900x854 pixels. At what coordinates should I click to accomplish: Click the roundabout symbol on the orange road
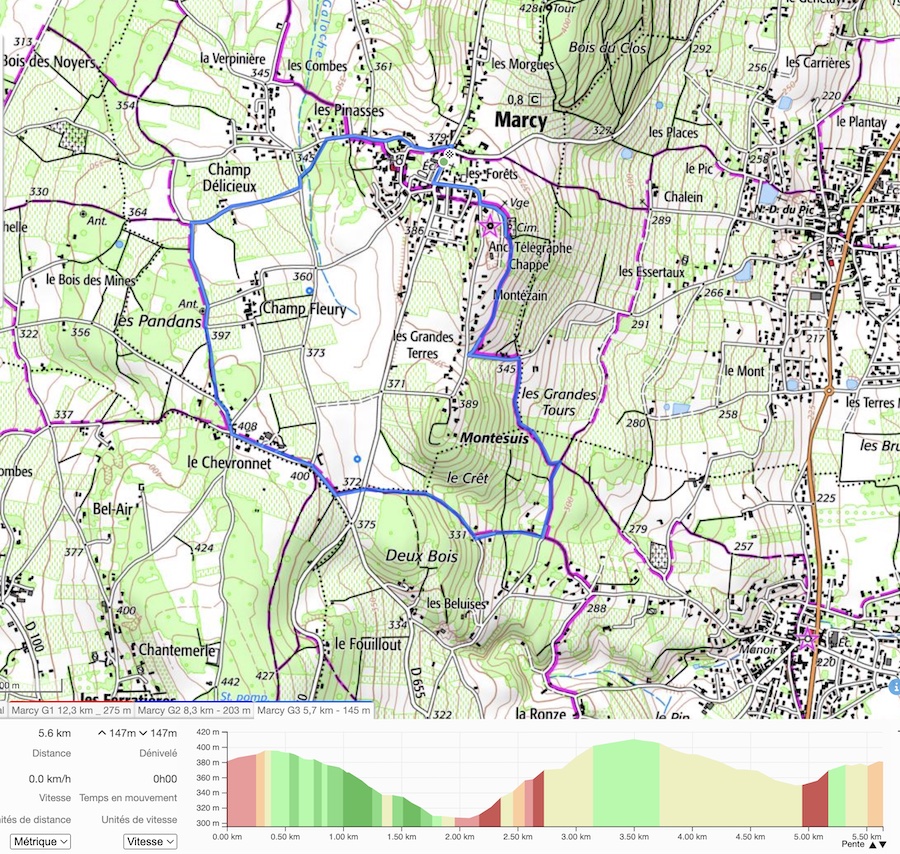pyautogui.click(x=829, y=391)
